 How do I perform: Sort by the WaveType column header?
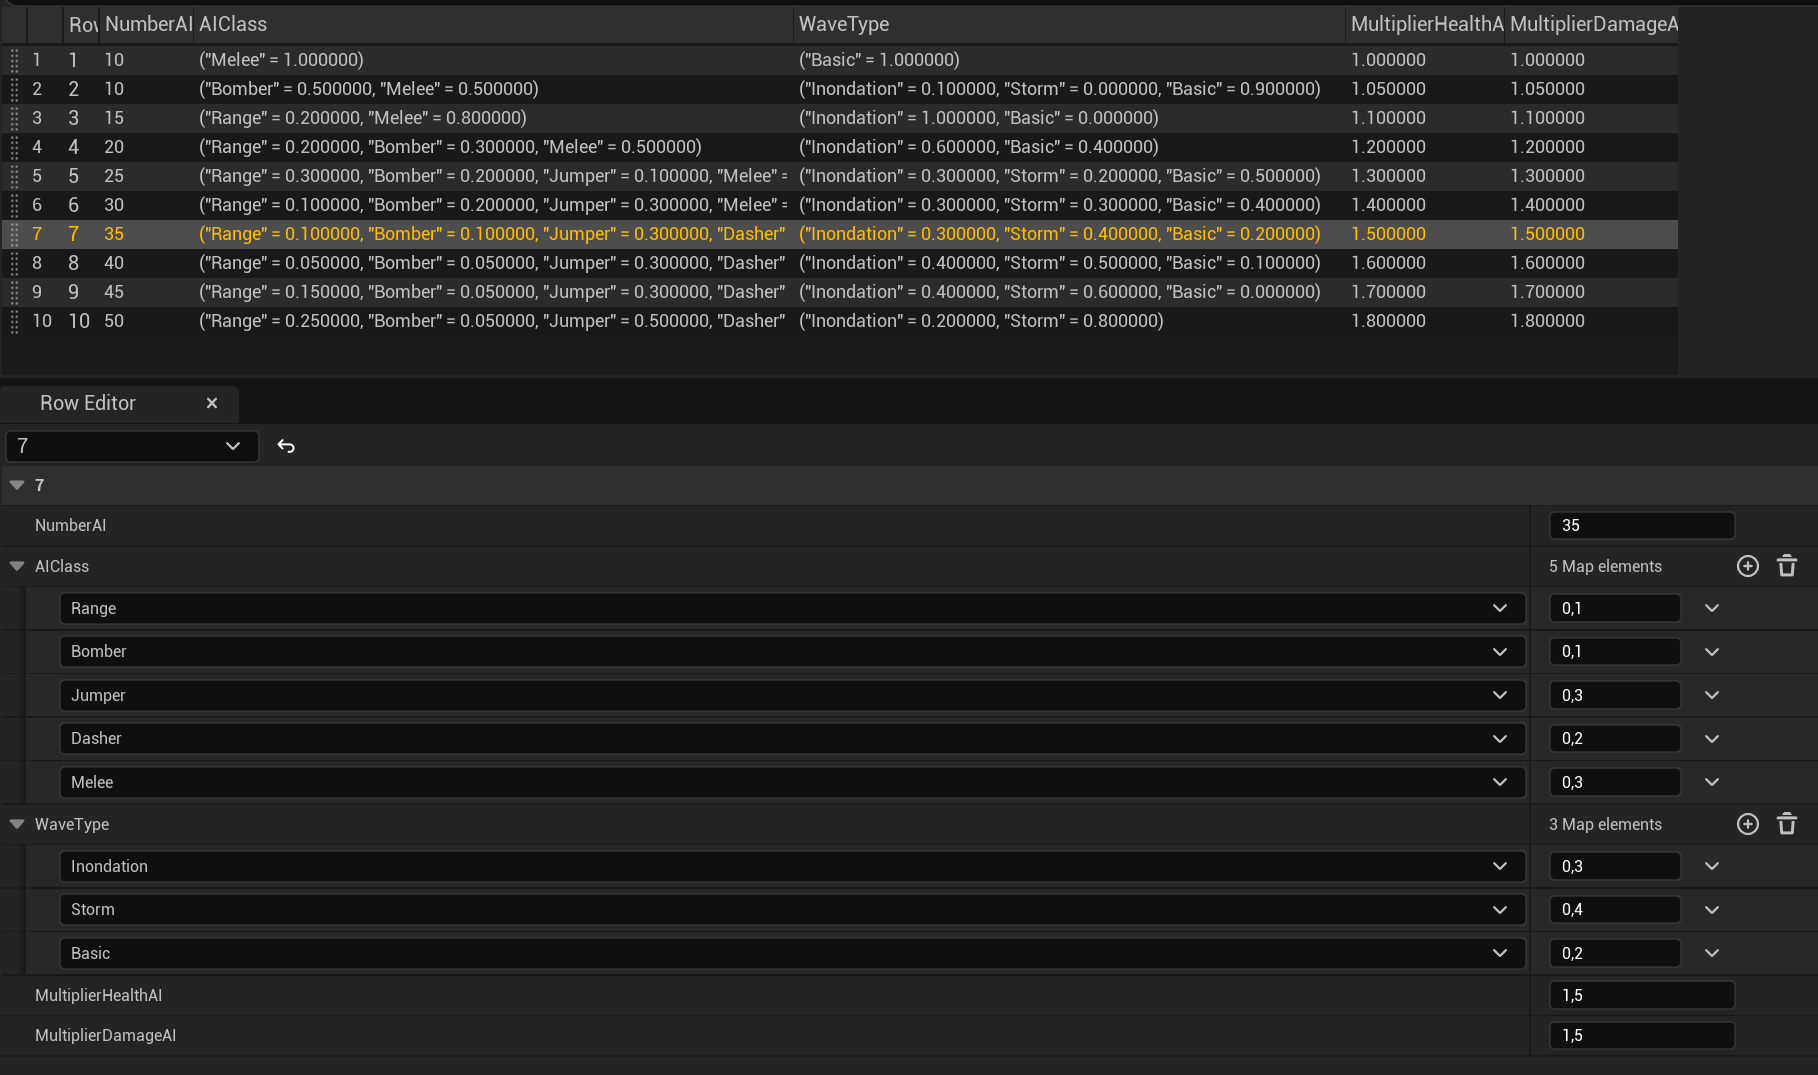tap(843, 24)
